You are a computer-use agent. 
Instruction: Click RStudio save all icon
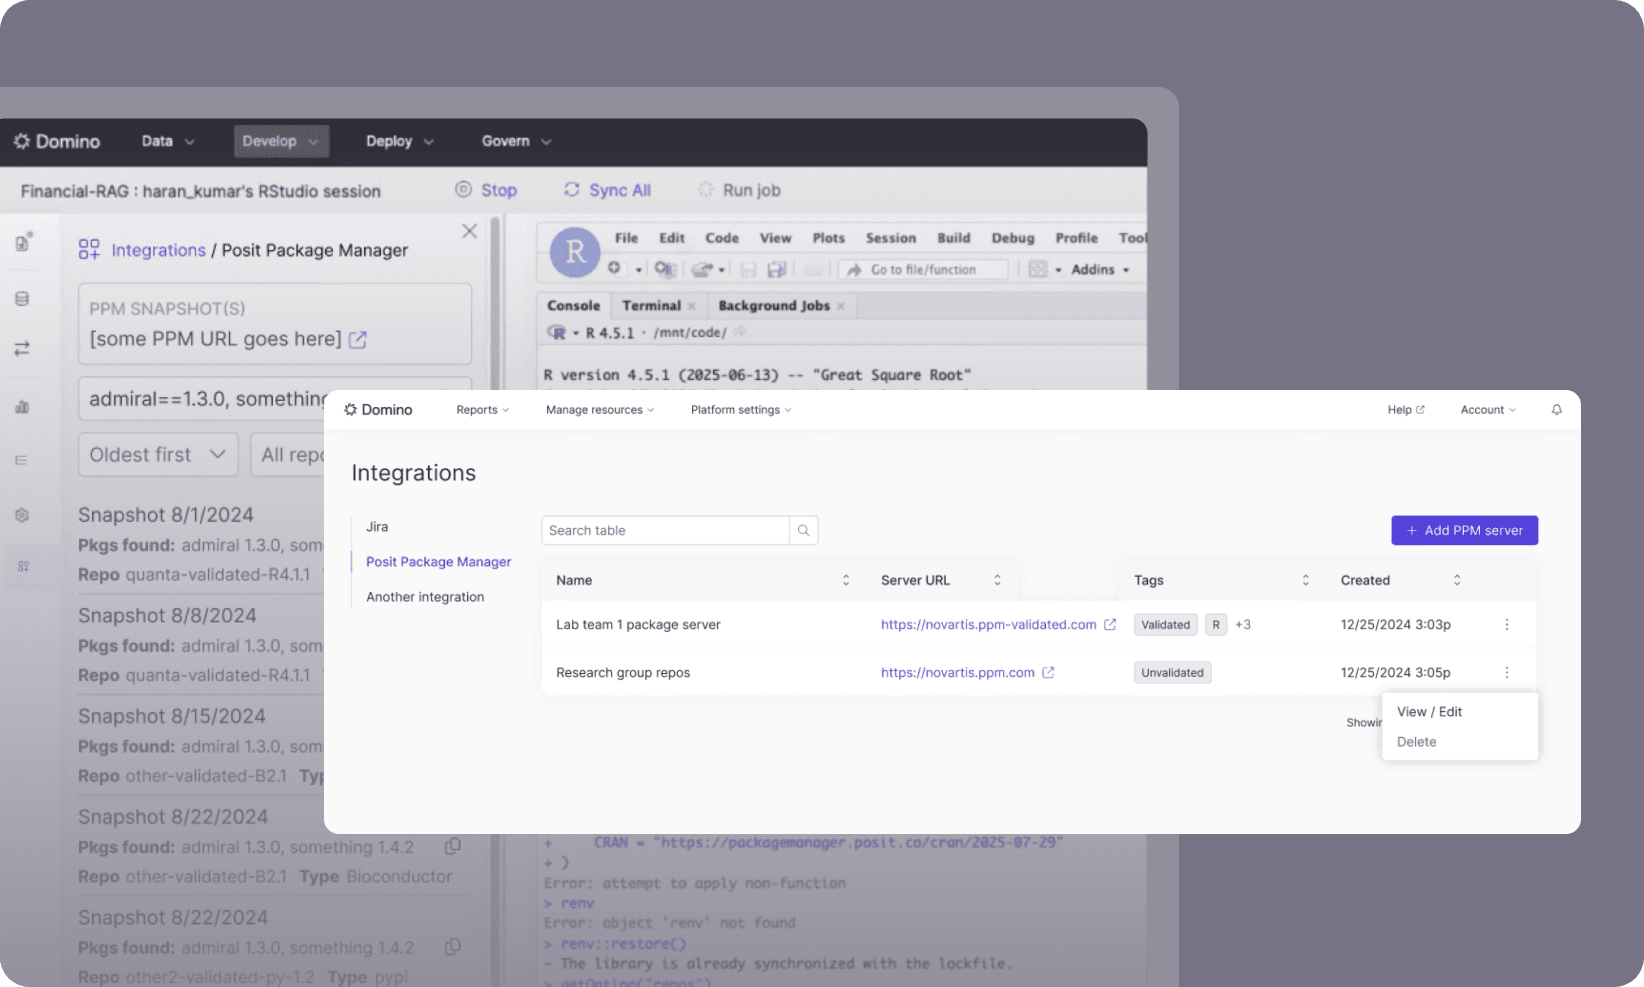(x=776, y=269)
